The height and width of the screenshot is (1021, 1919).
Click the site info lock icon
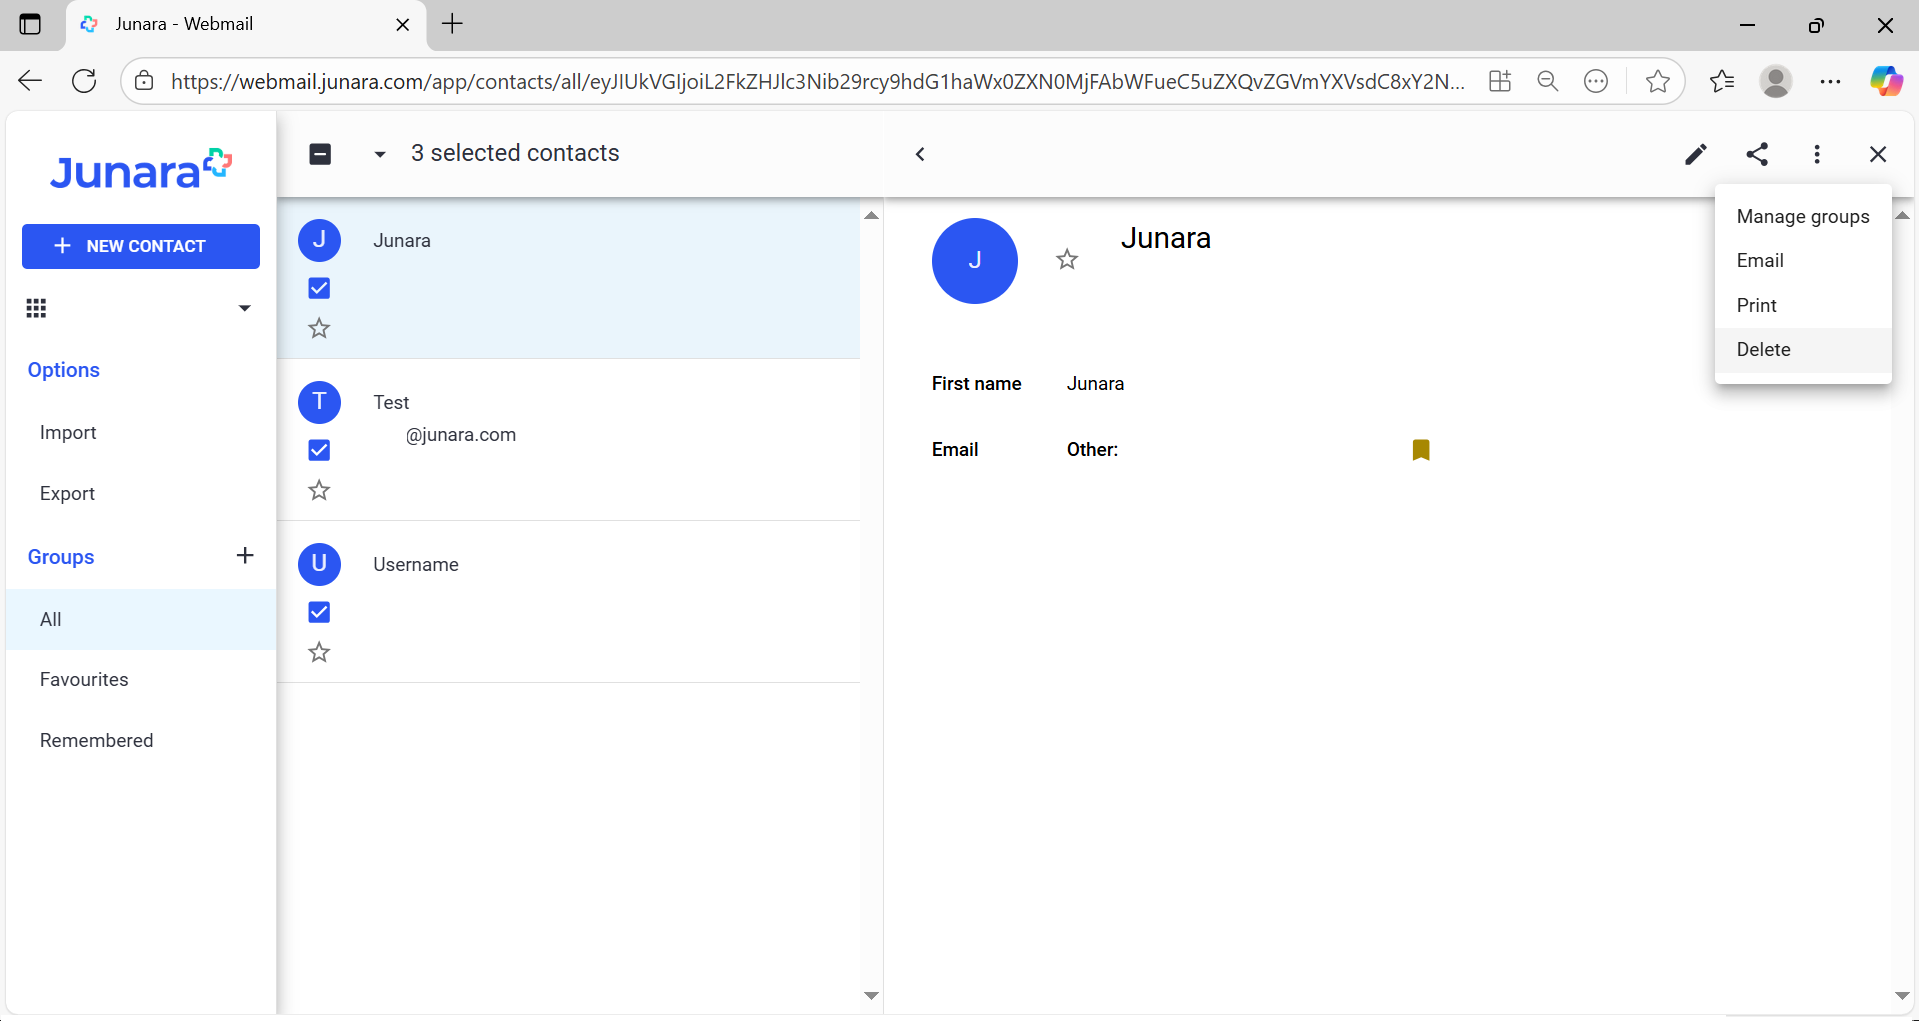[145, 81]
